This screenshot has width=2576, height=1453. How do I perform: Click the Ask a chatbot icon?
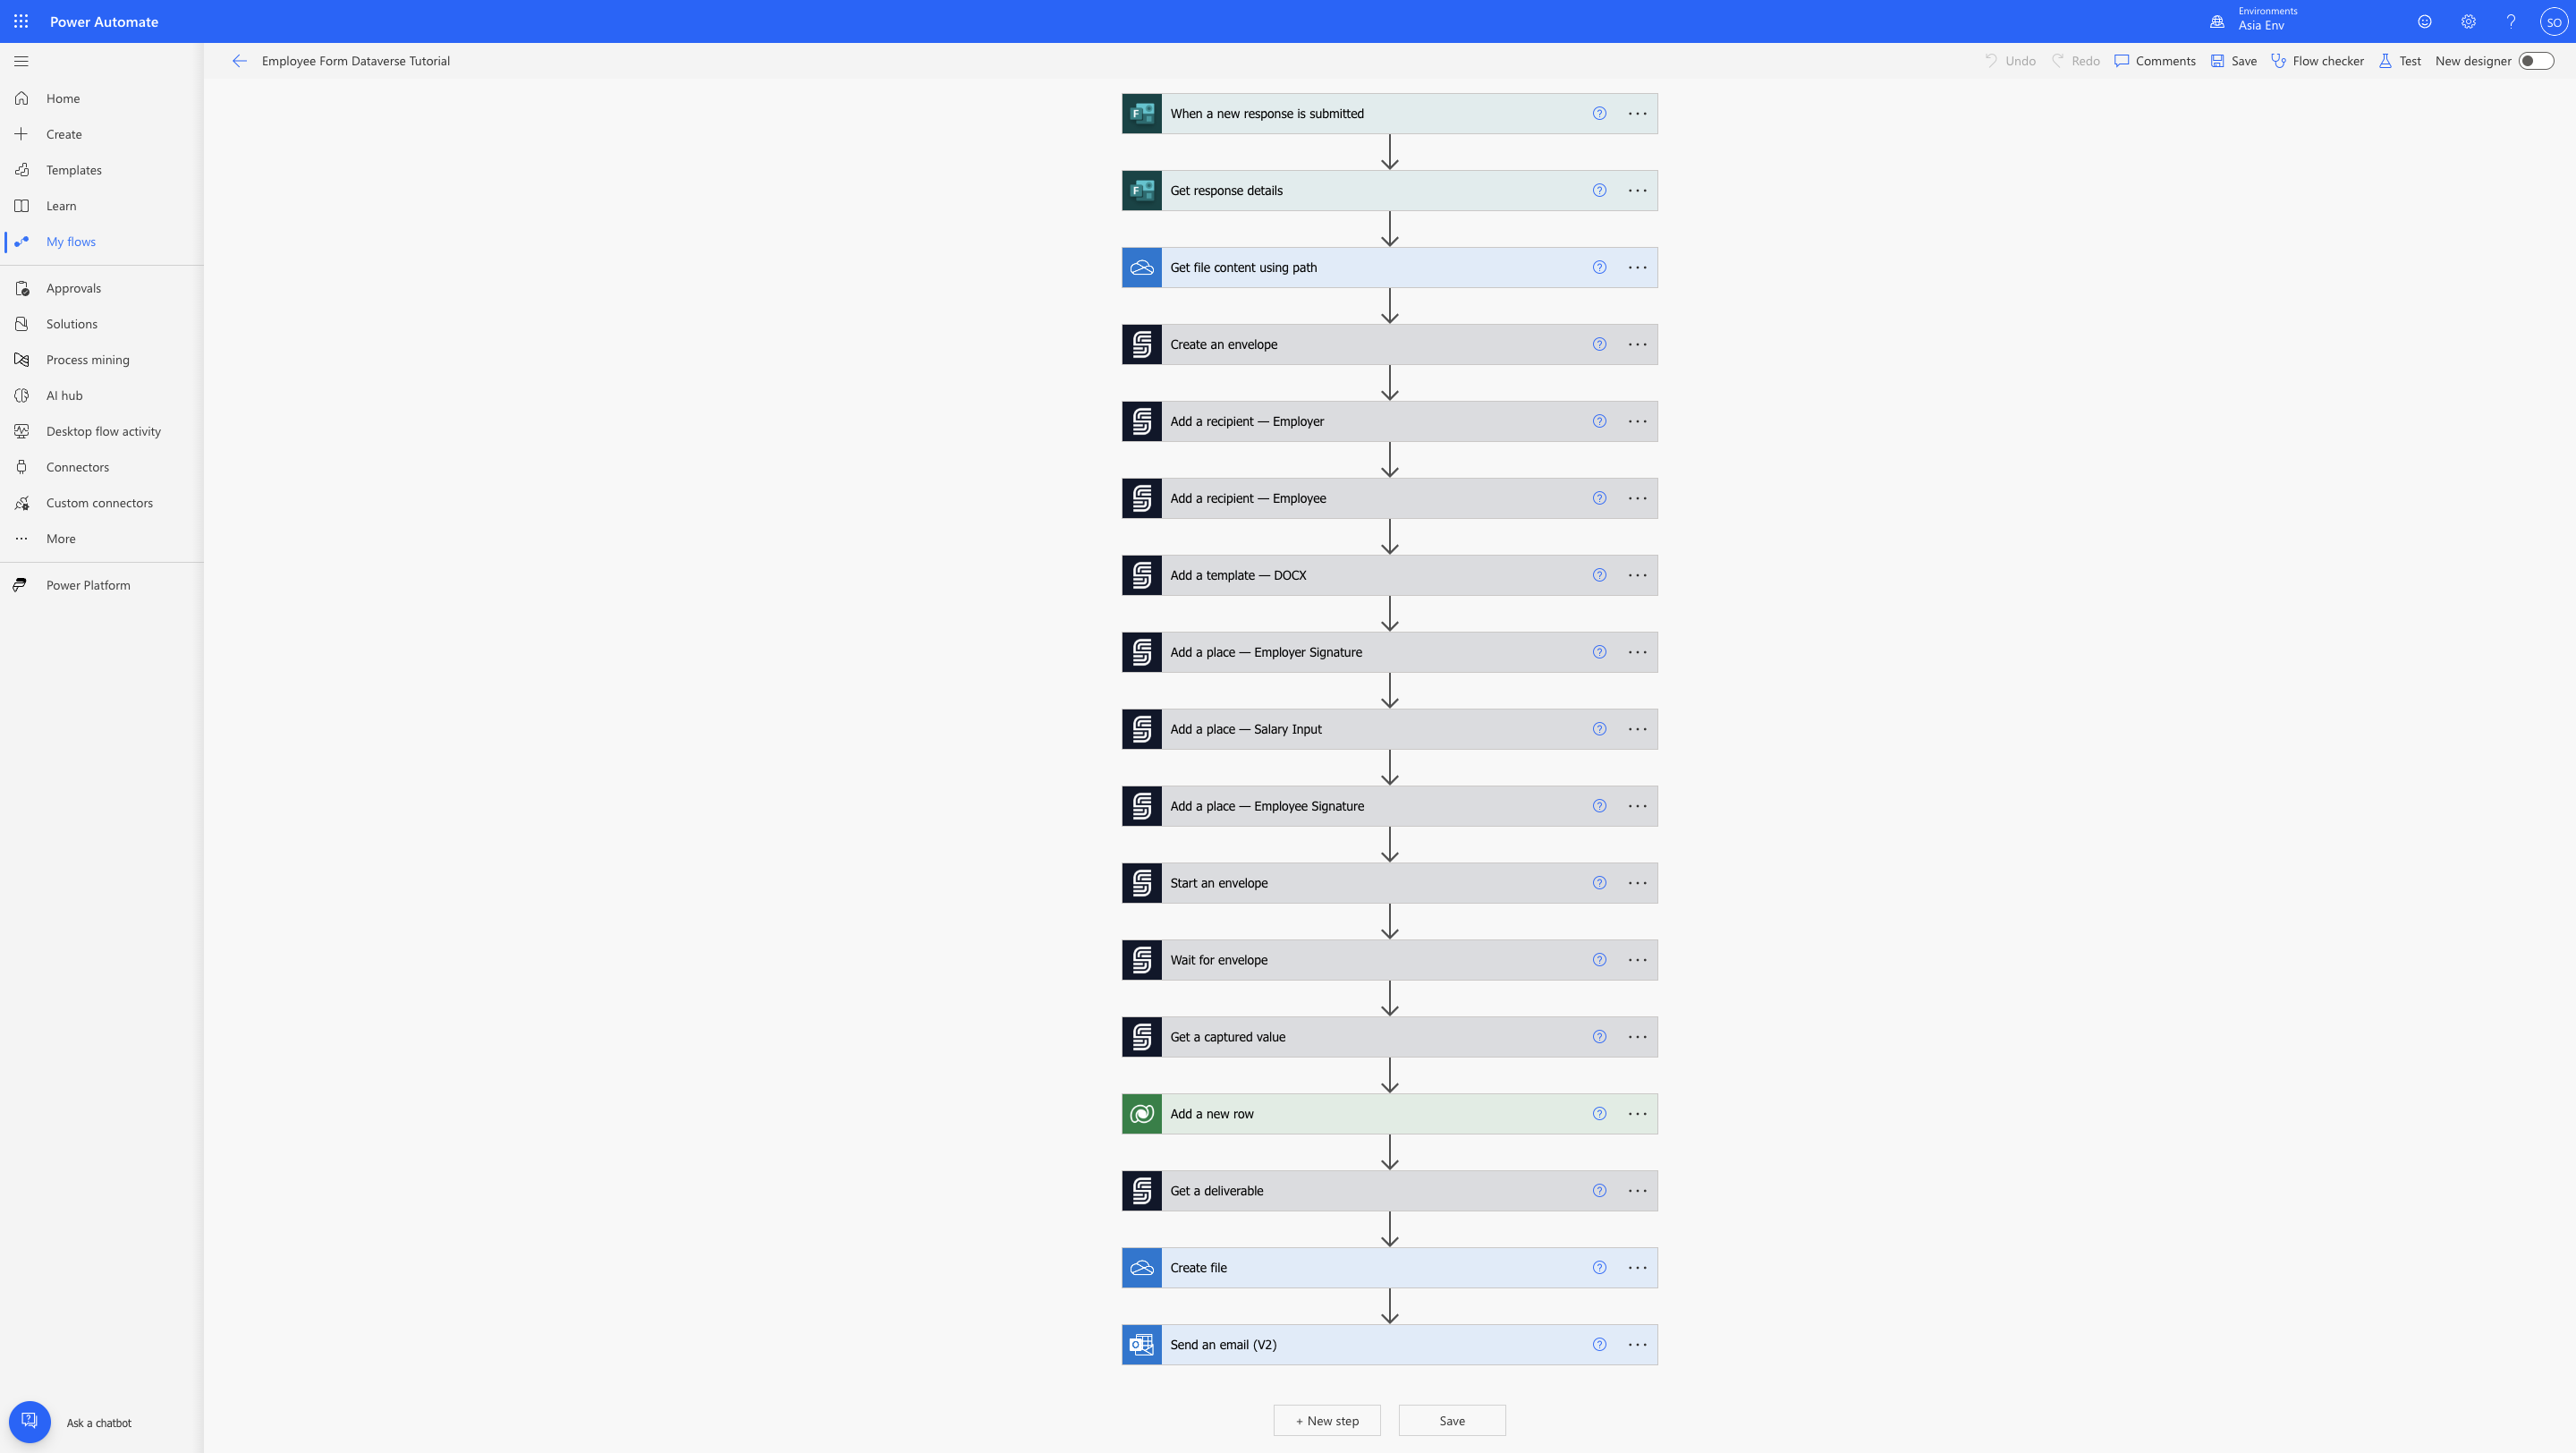click(30, 1421)
